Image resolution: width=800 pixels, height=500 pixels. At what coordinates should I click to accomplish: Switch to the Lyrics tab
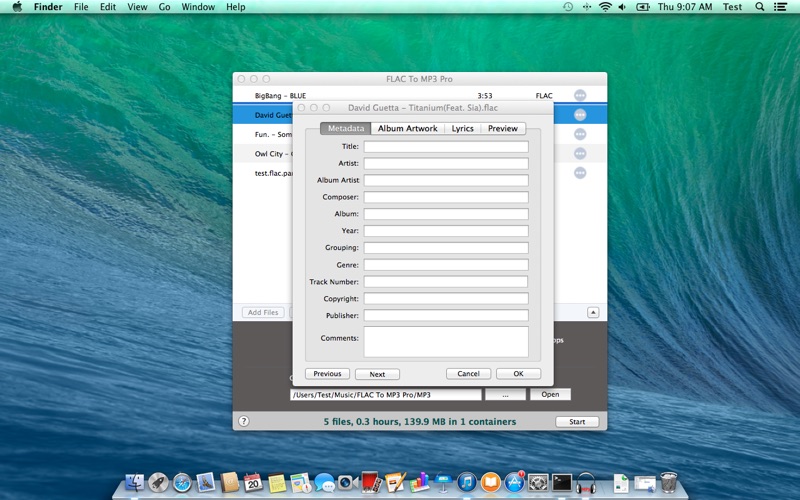pyautogui.click(x=462, y=128)
